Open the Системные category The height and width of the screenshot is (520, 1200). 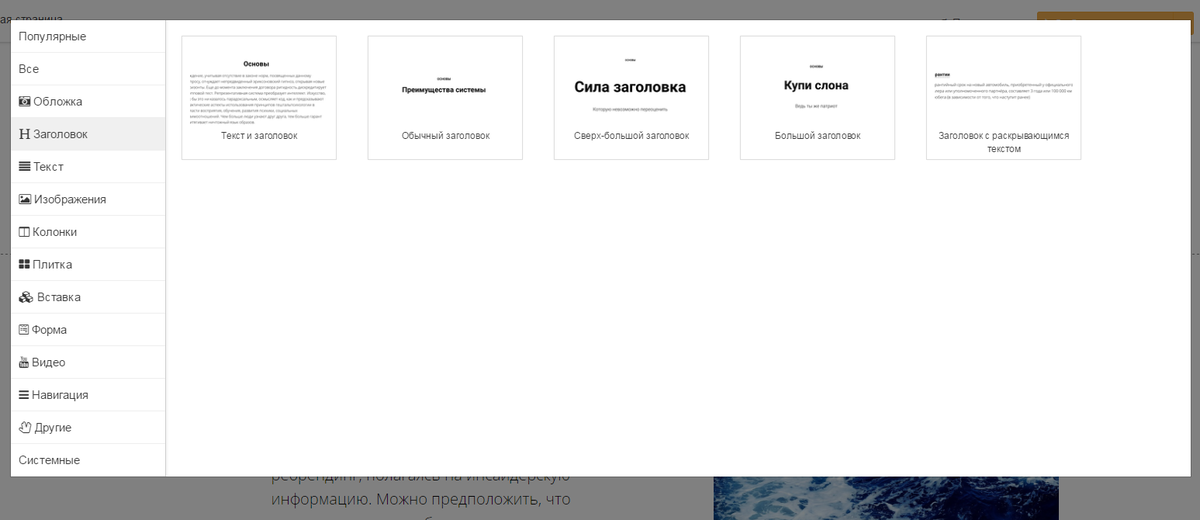[x=49, y=460]
